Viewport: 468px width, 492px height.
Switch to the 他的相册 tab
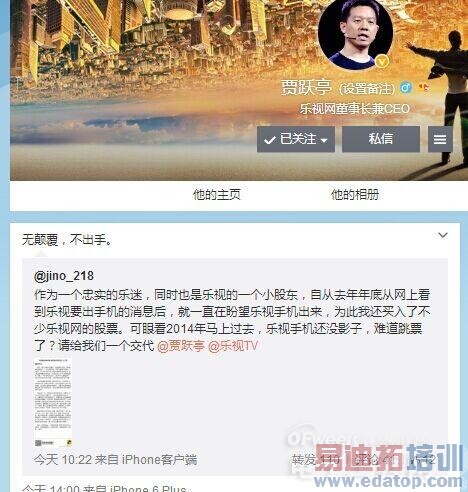click(355, 195)
